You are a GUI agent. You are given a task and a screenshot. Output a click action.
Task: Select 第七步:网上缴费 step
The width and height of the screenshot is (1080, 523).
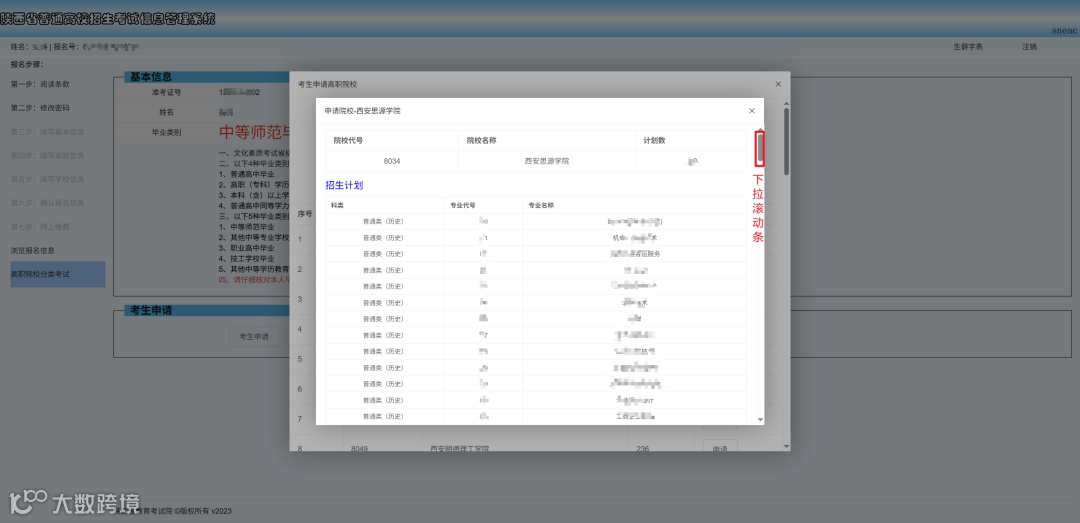40,227
